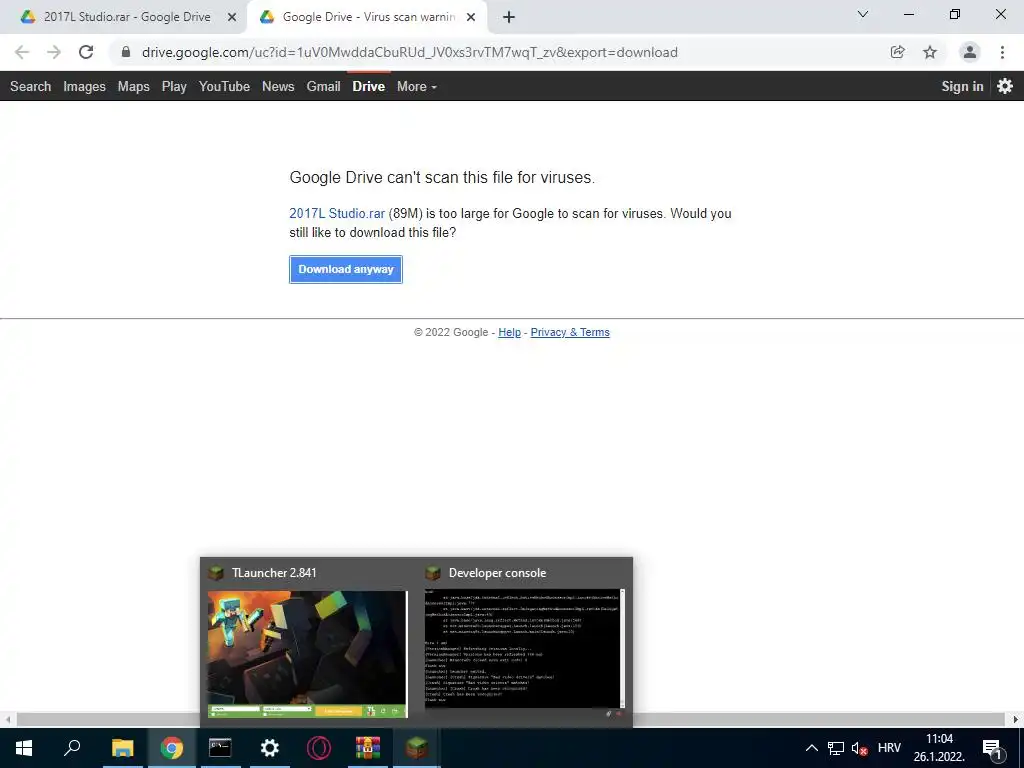Screen dimensions: 1024x768
Task: Open the network status tray icon
Action: click(836, 748)
